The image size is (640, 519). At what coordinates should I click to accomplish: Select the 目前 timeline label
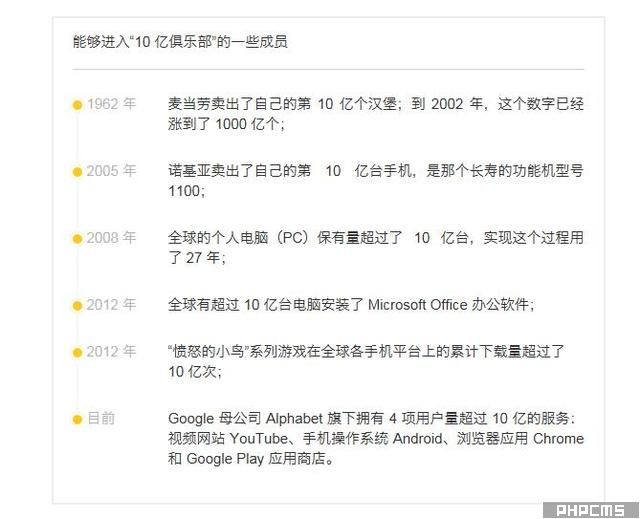pyautogui.click(x=101, y=418)
